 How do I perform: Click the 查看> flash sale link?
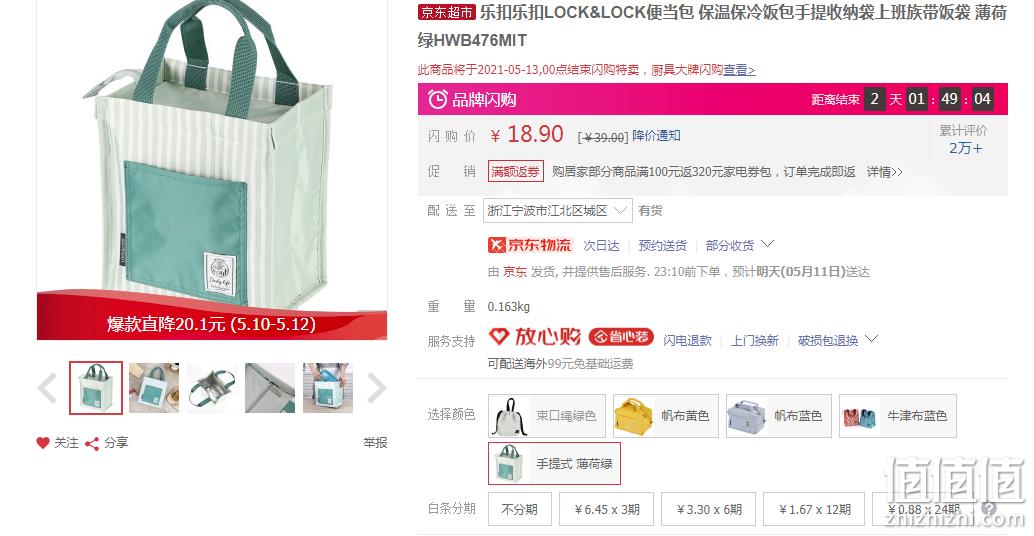(x=739, y=69)
